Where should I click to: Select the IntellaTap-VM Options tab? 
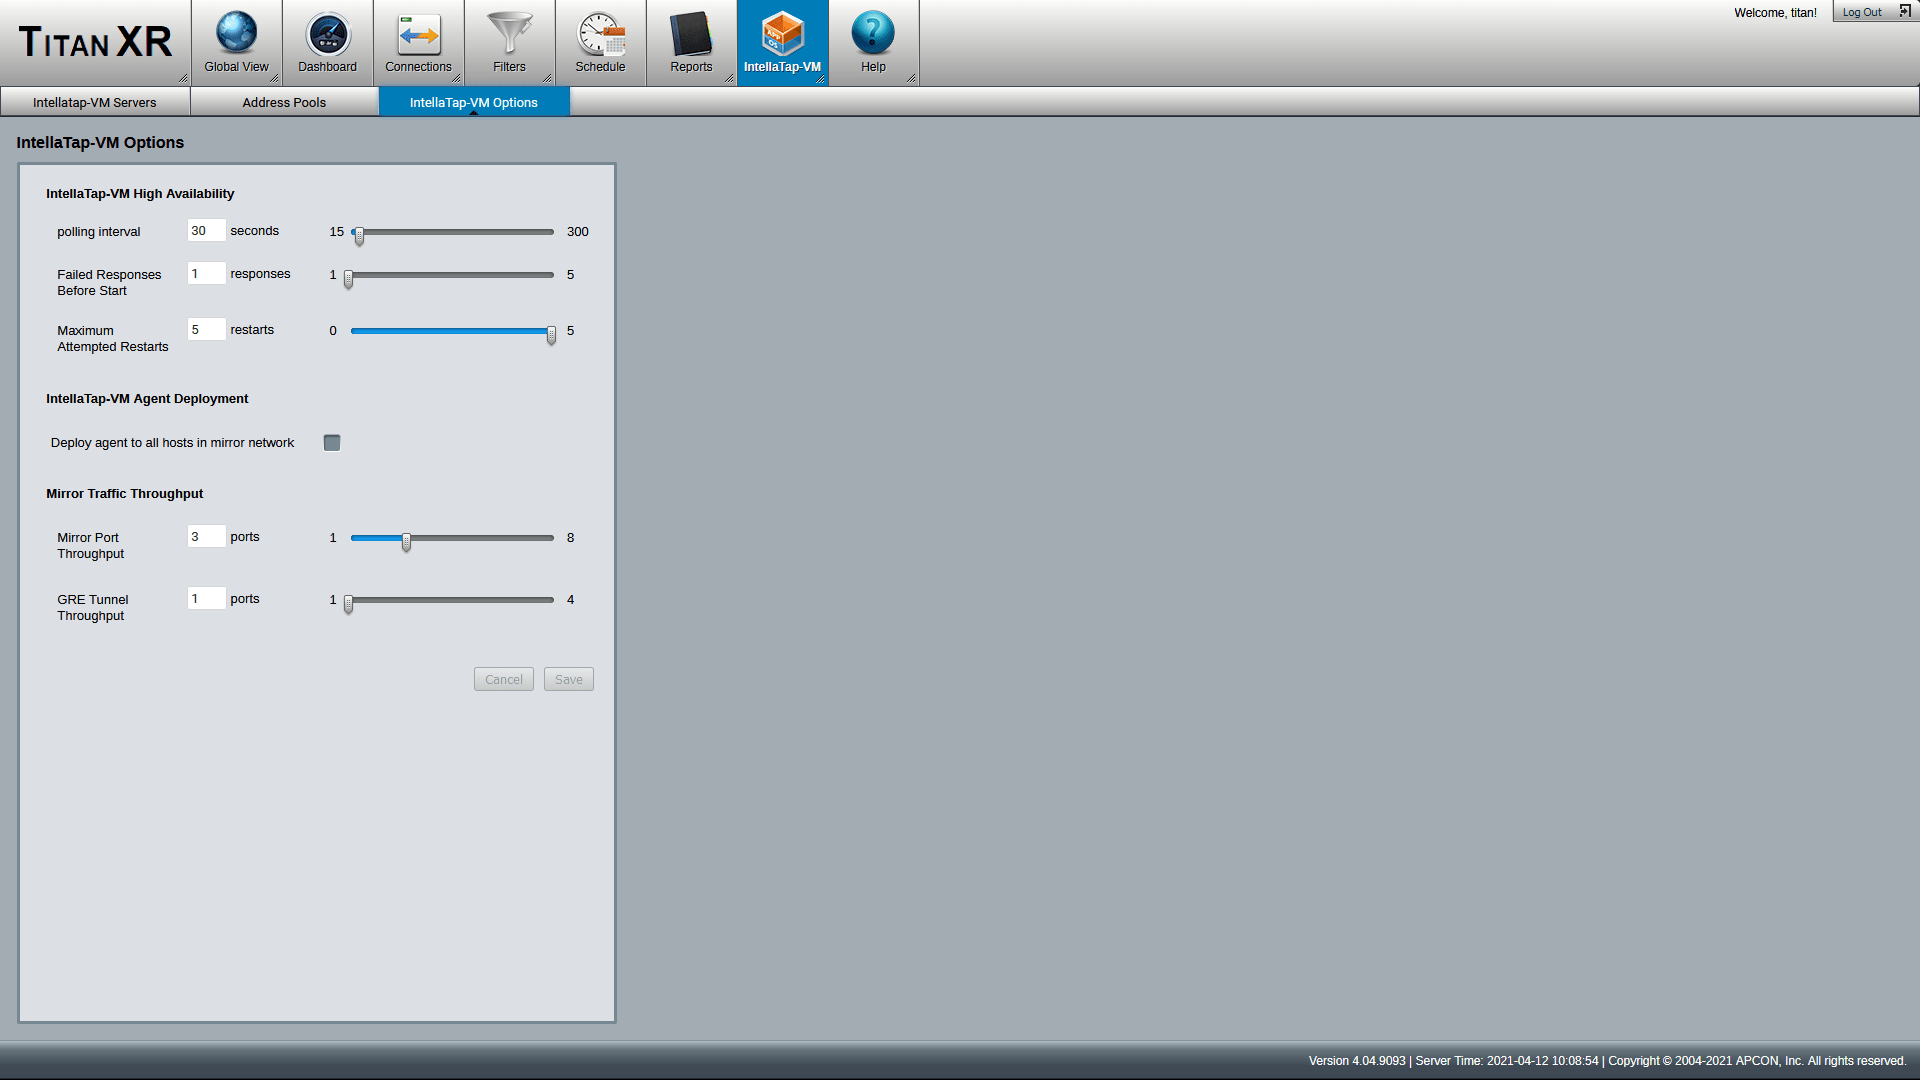[x=475, y=102]
